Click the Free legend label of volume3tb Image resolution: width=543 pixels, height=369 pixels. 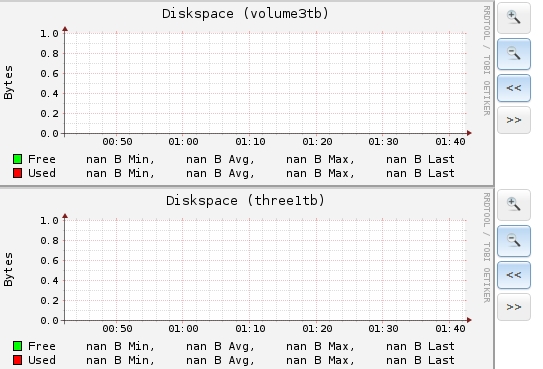coord(42,159)
